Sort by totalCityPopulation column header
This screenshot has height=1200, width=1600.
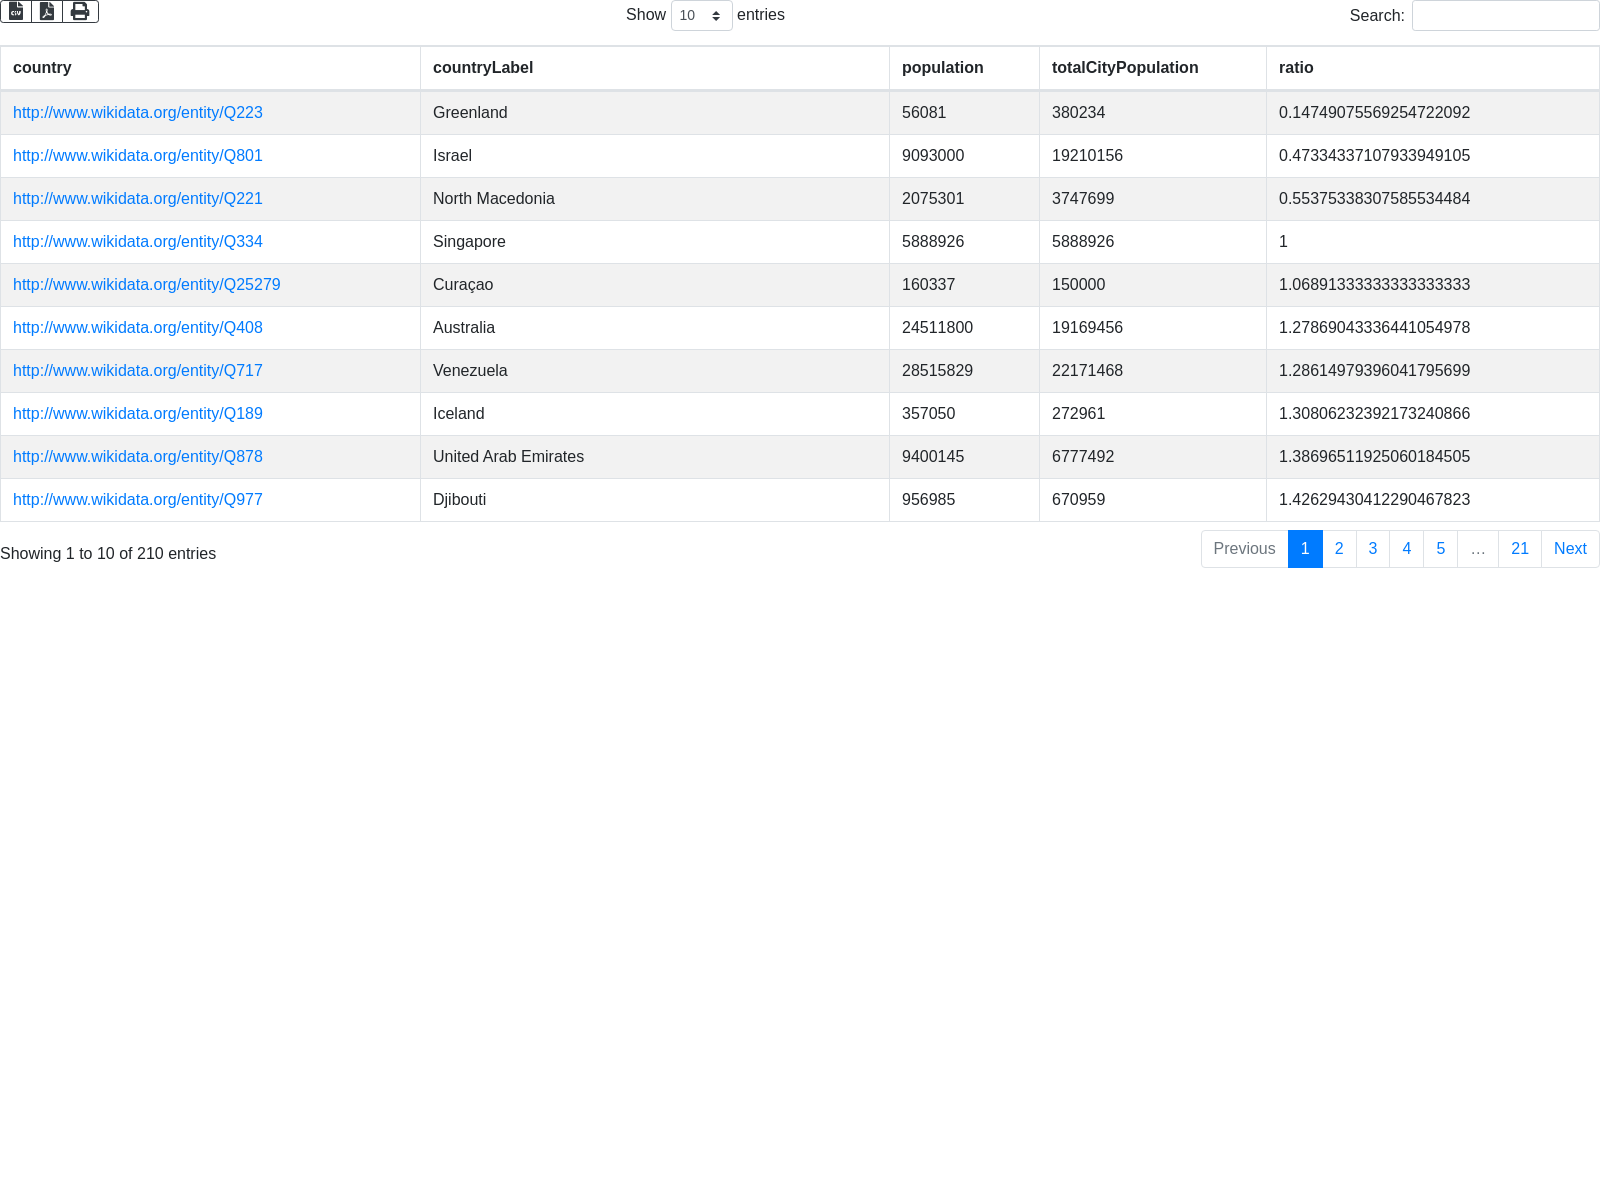tap(1124, 68)
